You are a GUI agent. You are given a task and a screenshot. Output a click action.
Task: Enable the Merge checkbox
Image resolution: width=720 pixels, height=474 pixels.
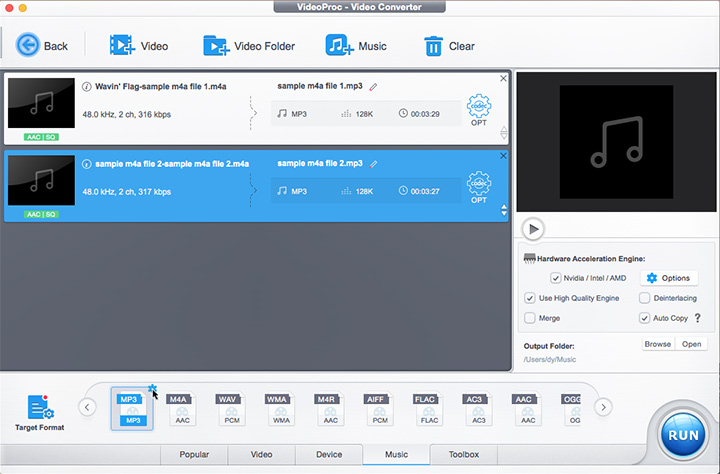(x=530, y=318)
